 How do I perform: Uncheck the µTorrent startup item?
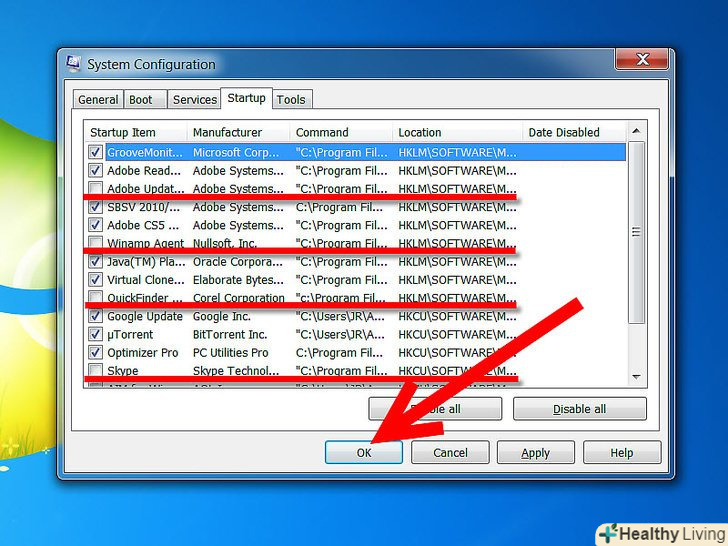pos(95,334)
